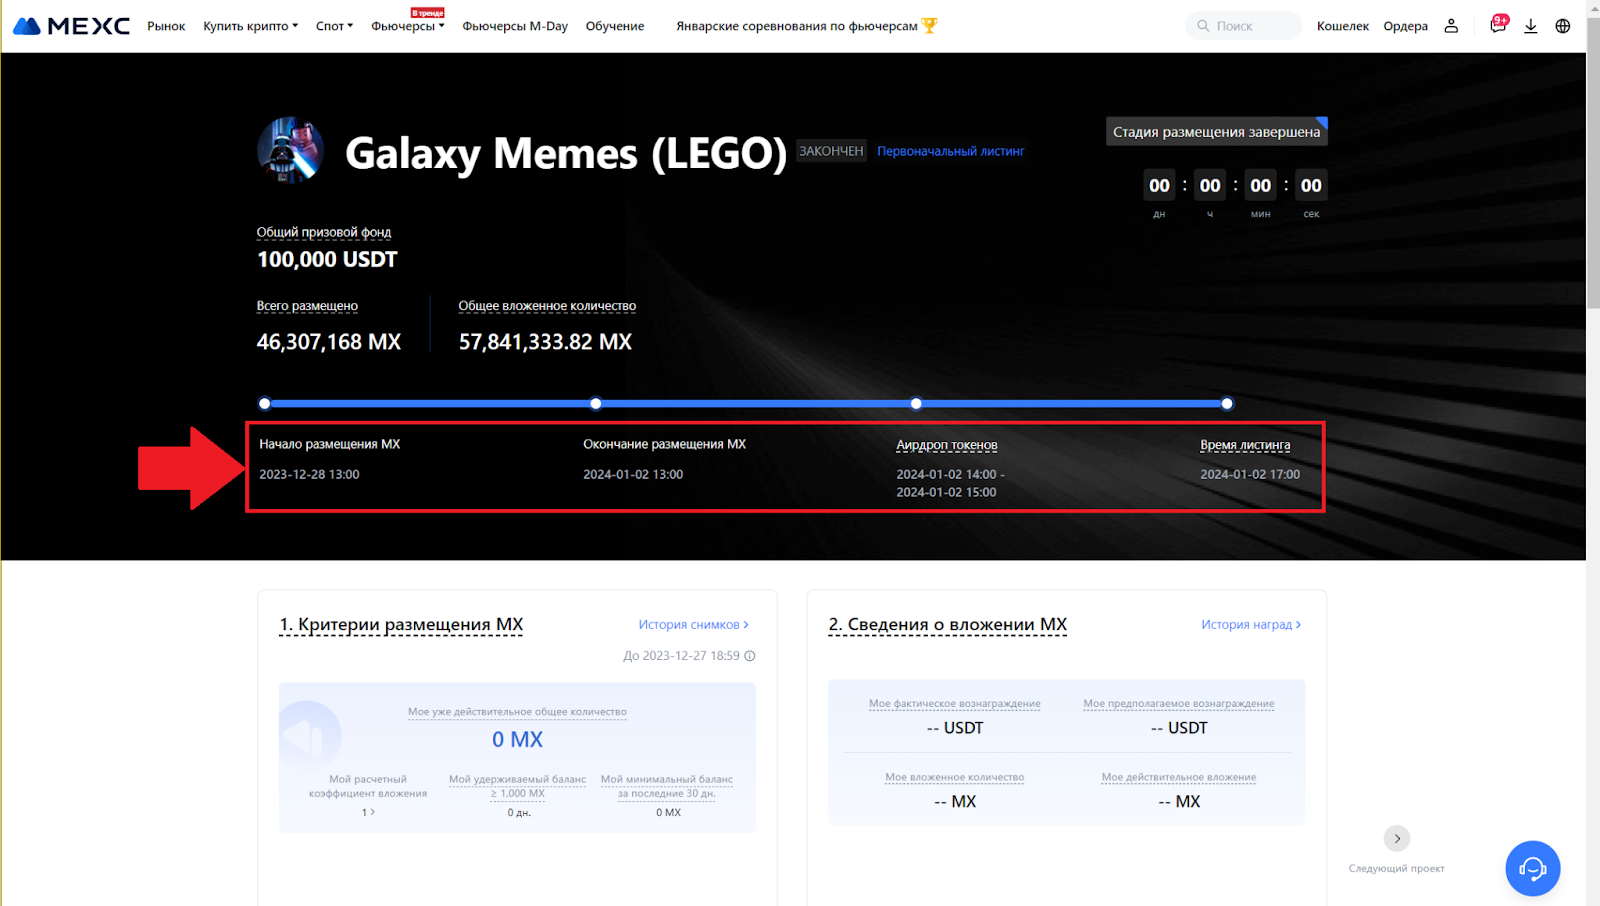Image resolution: width=1600 pixels, height=906 pixels.
Task: Click the 1. Критерии размещения MX heading
Action: pyautogui.click(x=401, y=625)
